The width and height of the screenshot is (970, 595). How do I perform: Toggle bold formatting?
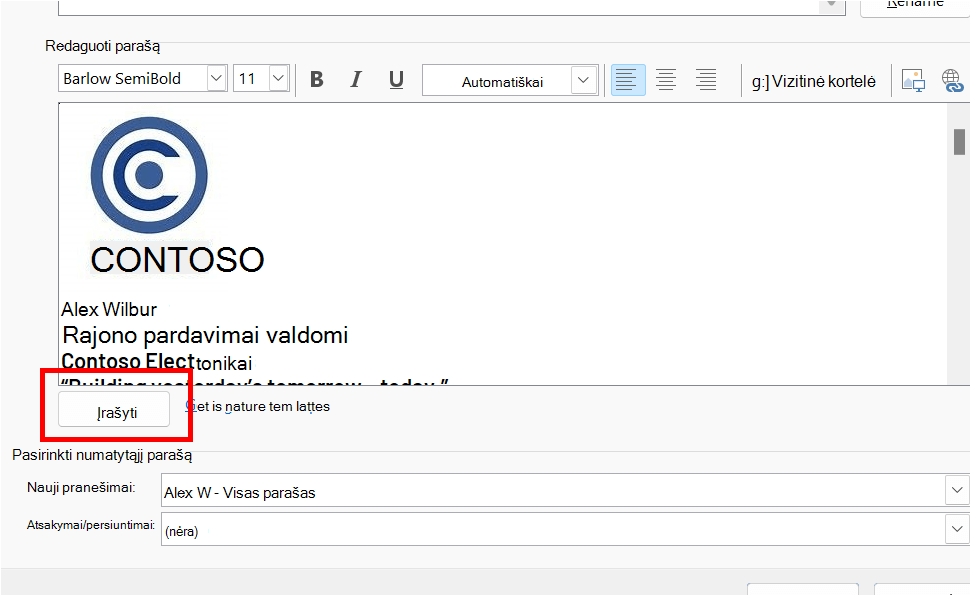317,79
